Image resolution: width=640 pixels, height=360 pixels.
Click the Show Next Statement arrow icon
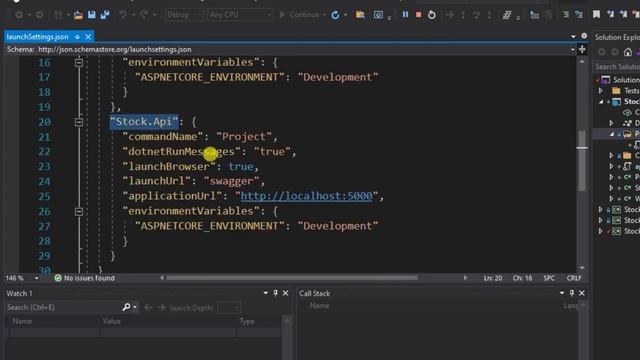pyautogui.click(x=449, y=15)
